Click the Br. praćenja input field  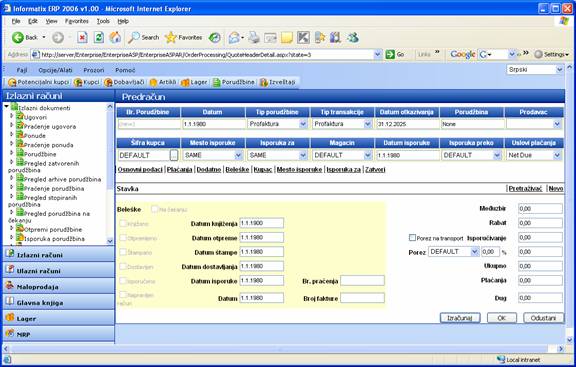click(362, 281)
